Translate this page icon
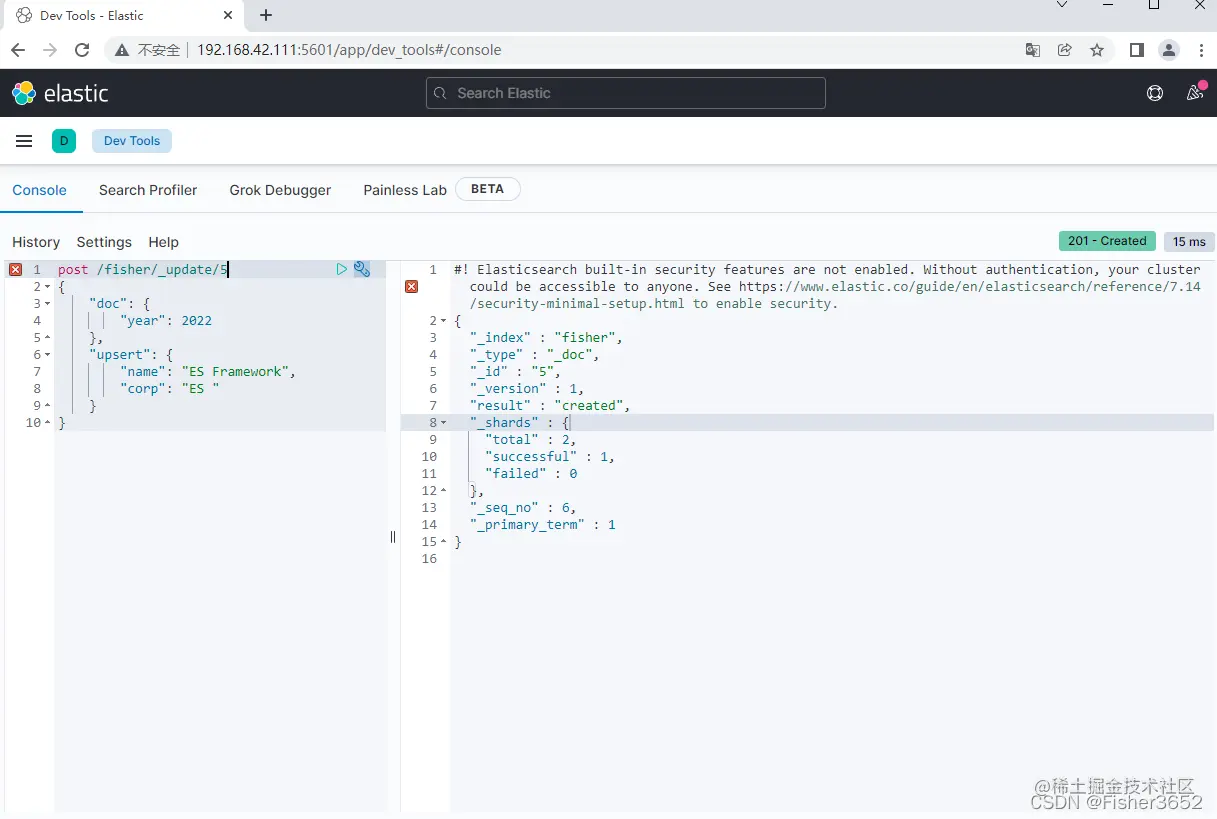The width and height of the screenshot is (1217, 819). coord(1033,50)
